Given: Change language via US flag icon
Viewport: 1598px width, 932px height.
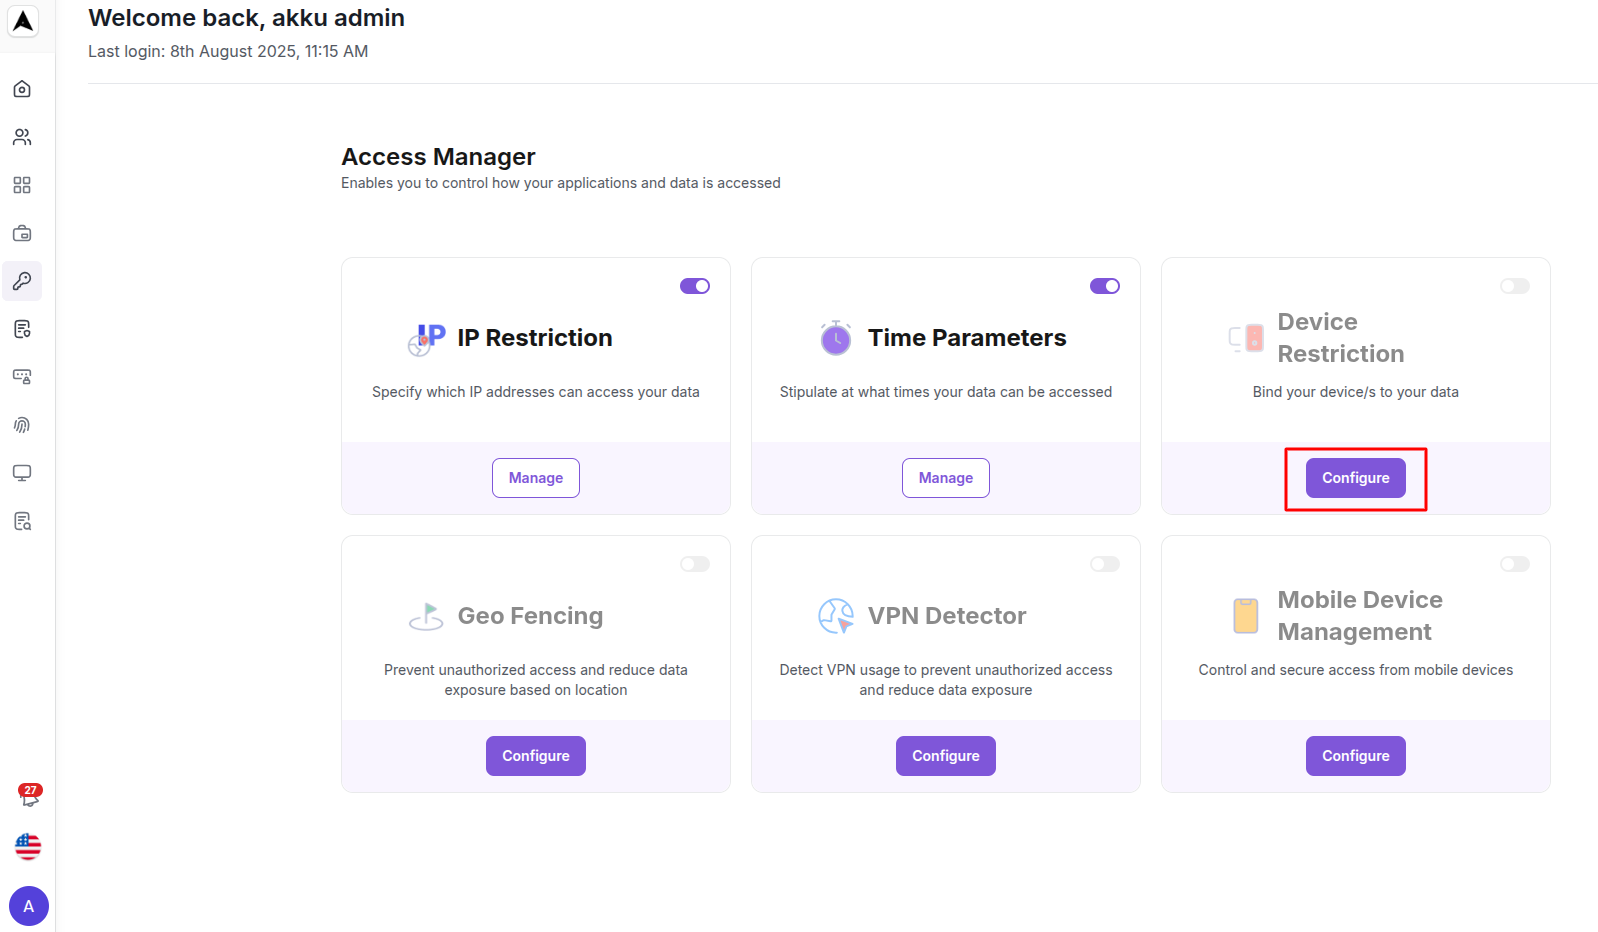Looking at the screenshot, I should (28, 847).
